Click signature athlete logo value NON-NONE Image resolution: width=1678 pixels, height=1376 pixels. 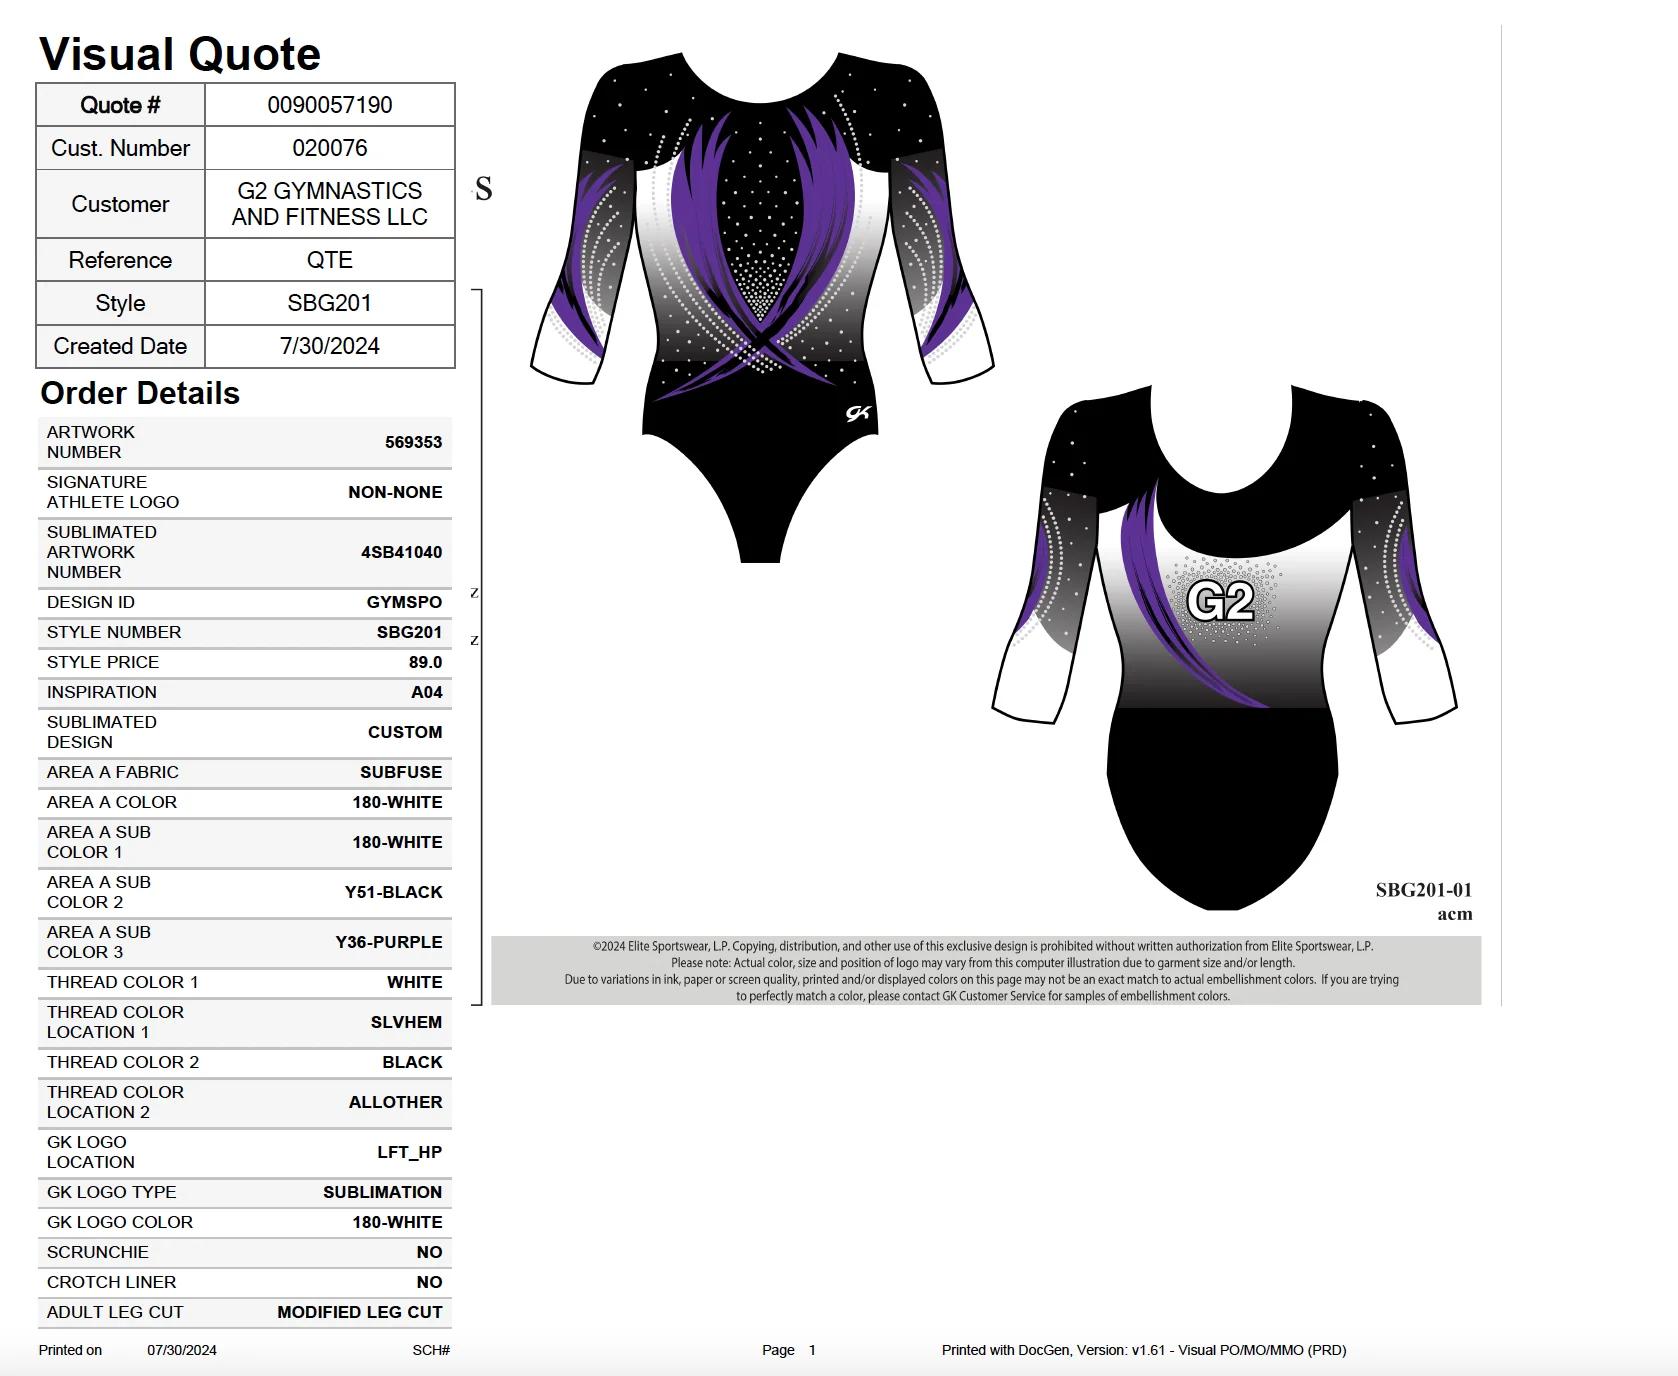(395, 492)
